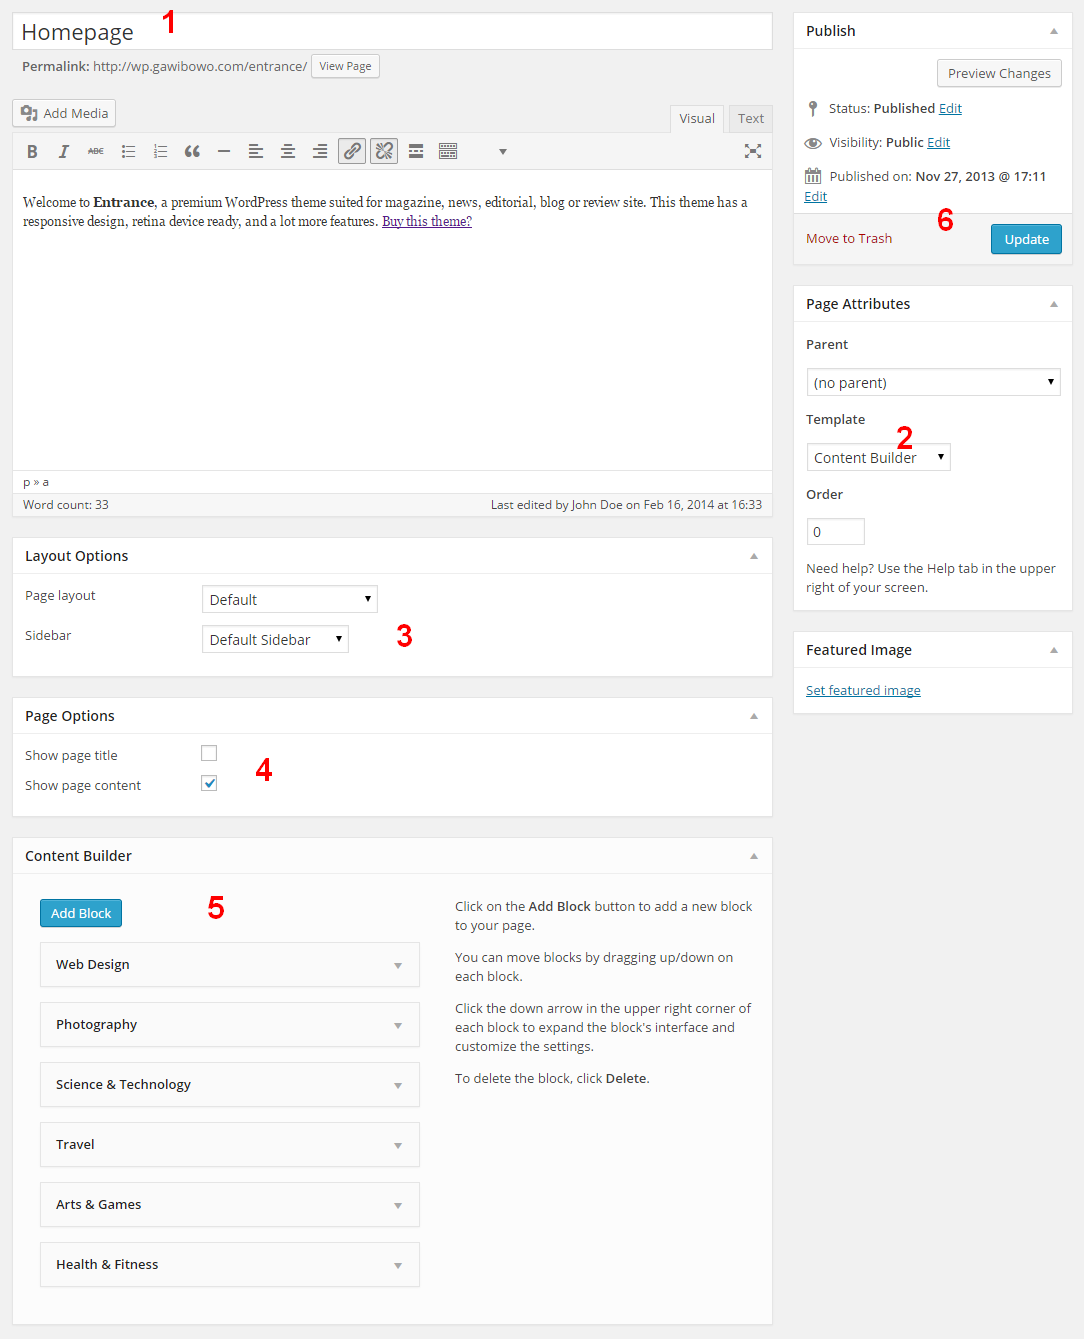Uncheck the Show page content checkbox

209,784
